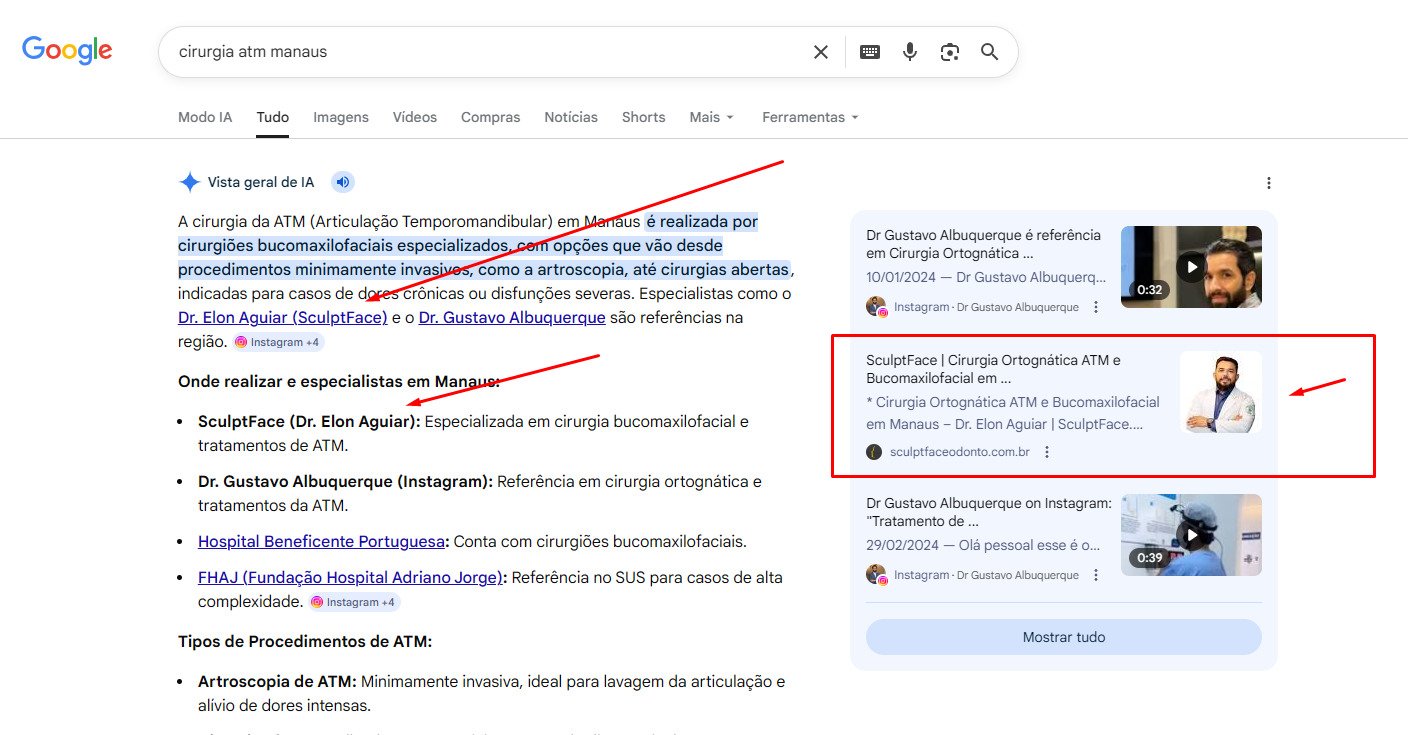This screenshot has width=1408, height=735.
Task: Click the Instagram +4 chip after 'região.'
Action: coord(278,342)
